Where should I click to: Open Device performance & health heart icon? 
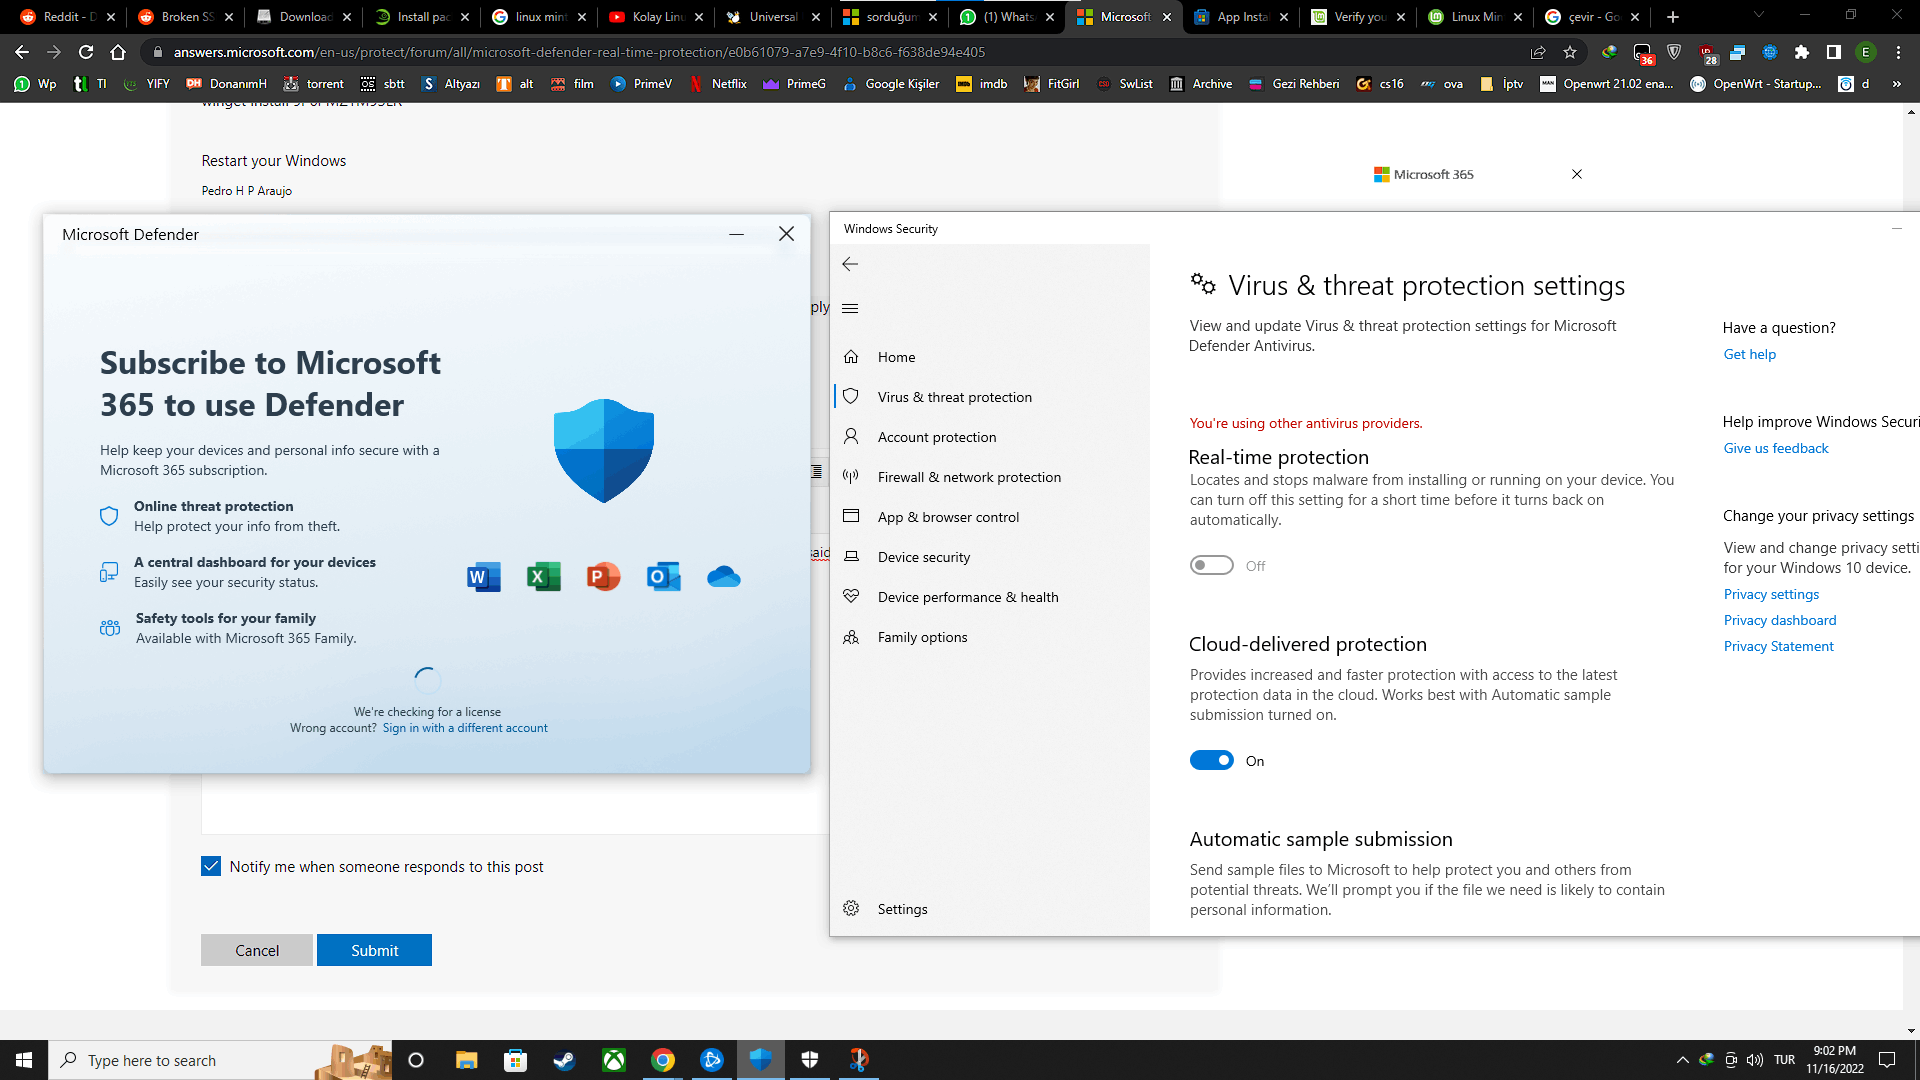(851, 596)
